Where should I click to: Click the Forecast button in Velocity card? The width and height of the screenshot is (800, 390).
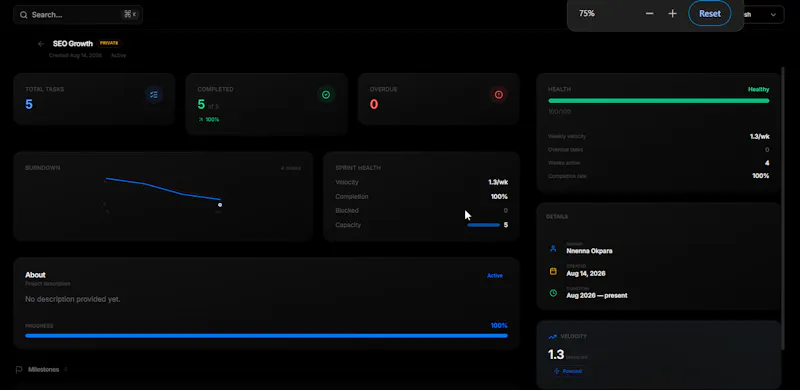tap(568, 371)
